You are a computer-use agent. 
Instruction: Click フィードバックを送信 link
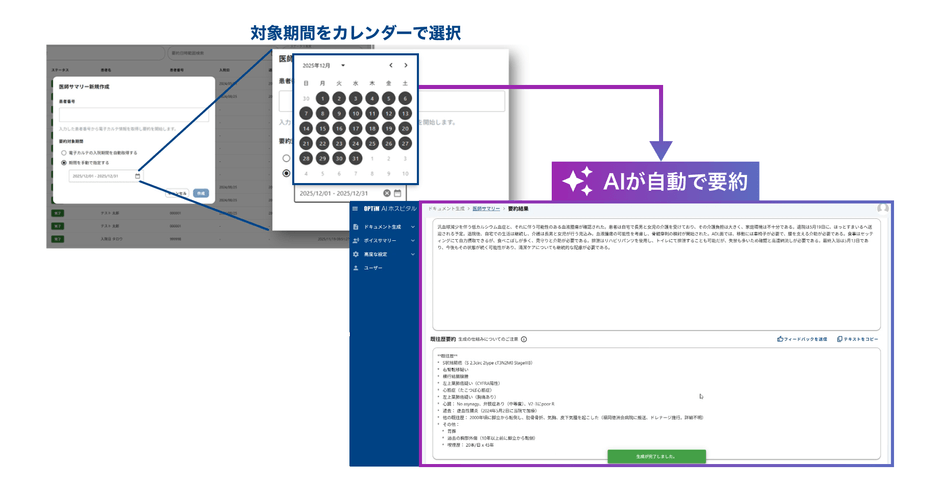click(x=806, y=339)
